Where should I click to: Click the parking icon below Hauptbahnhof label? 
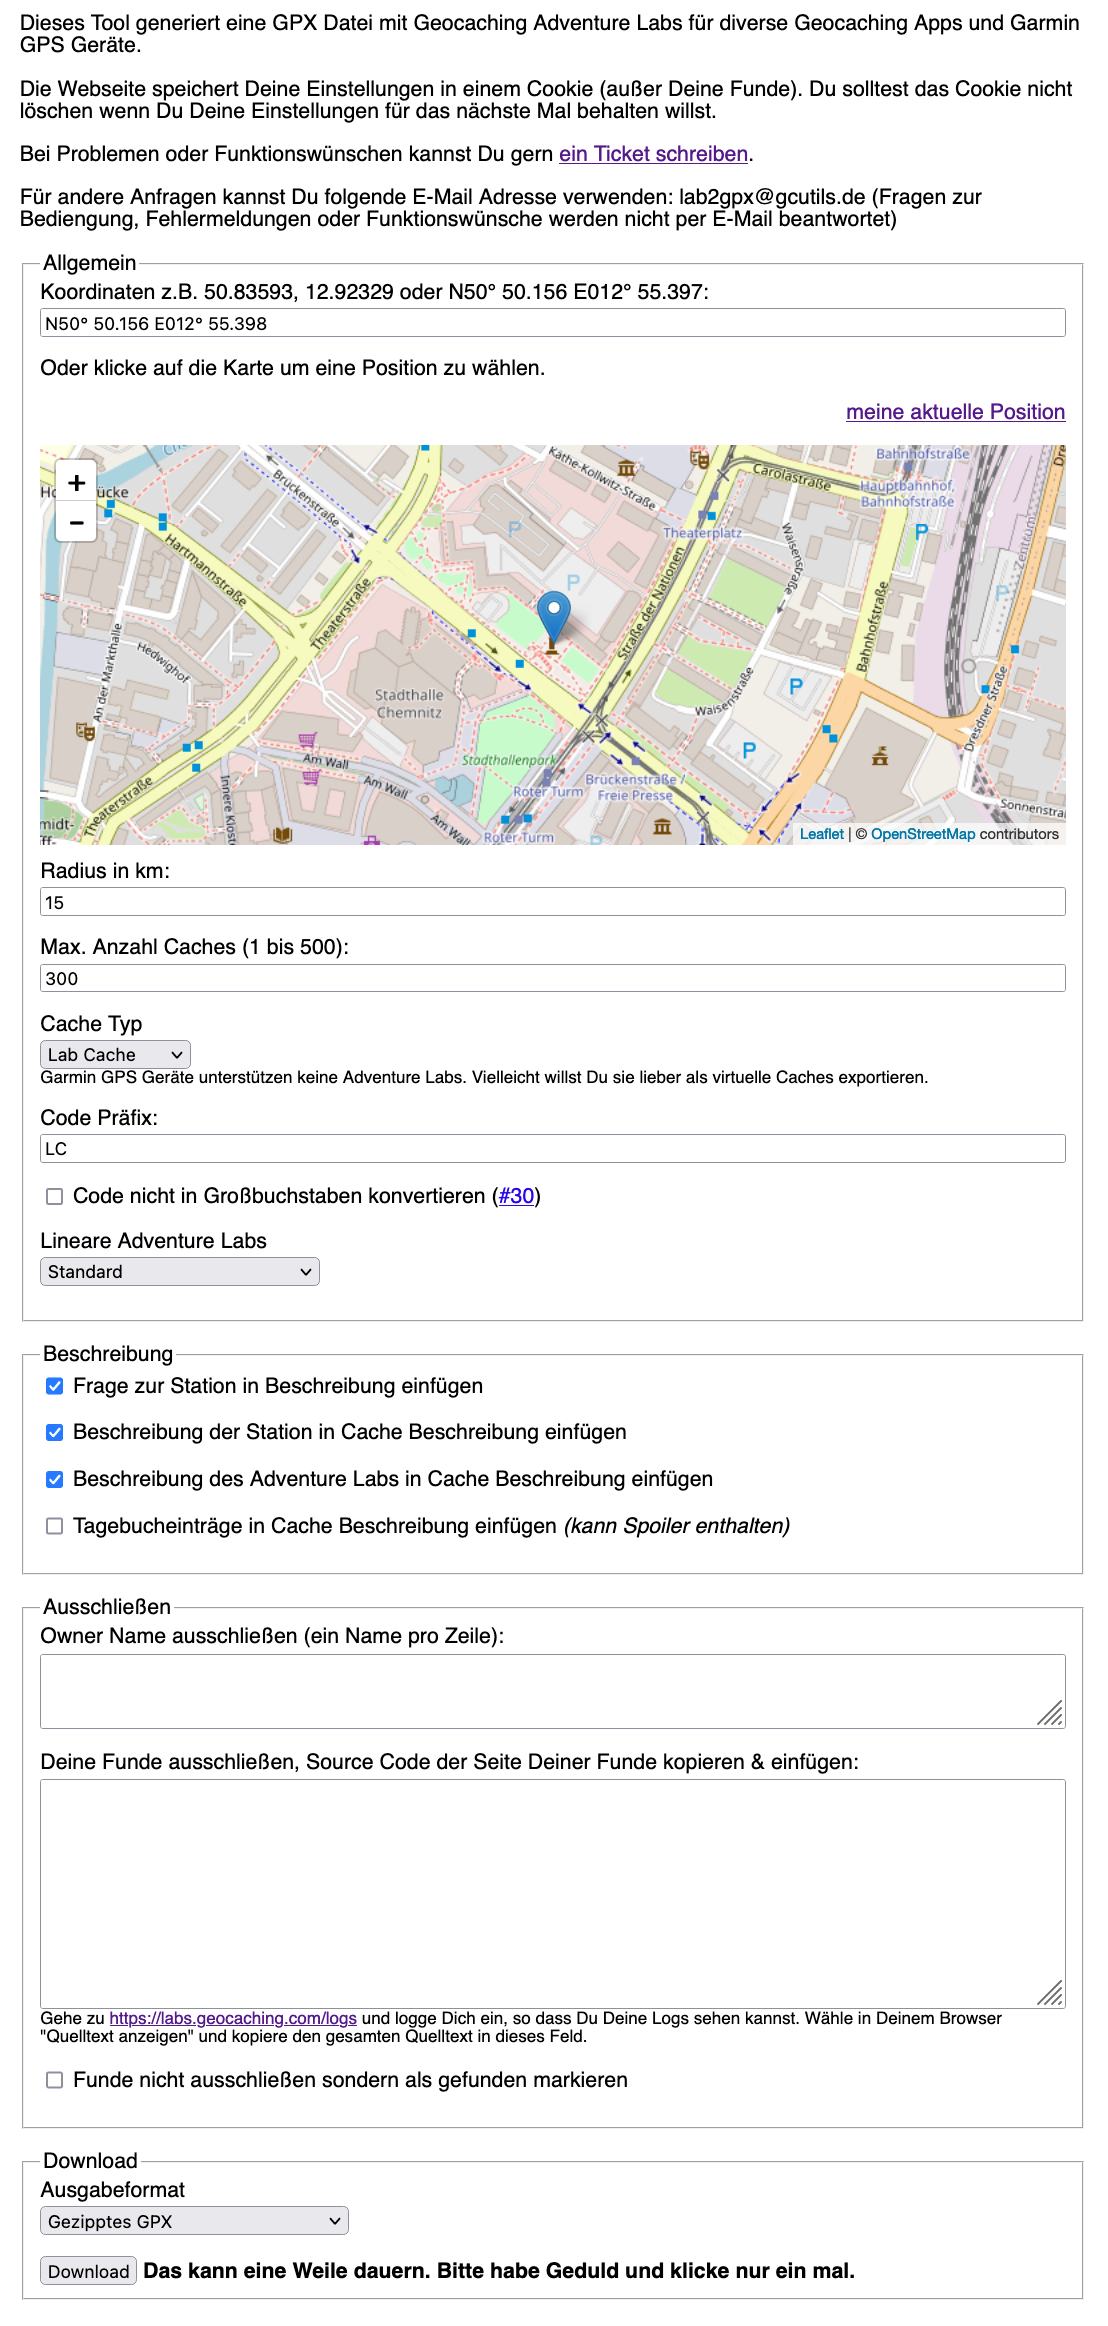pyautogui.click(x=921, y=532)
